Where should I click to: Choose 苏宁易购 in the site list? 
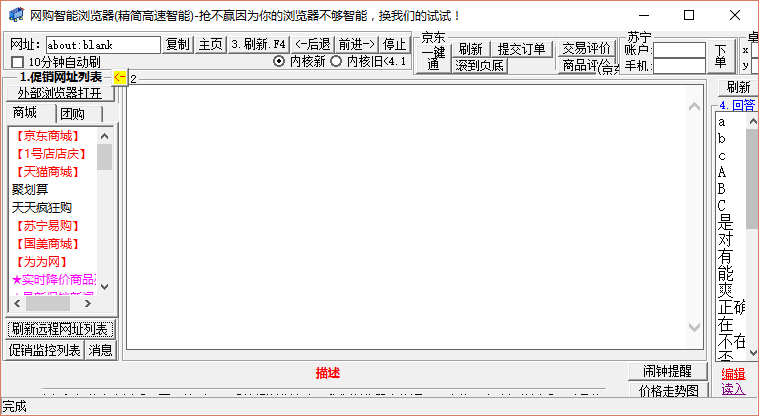[x=47, y=225]
